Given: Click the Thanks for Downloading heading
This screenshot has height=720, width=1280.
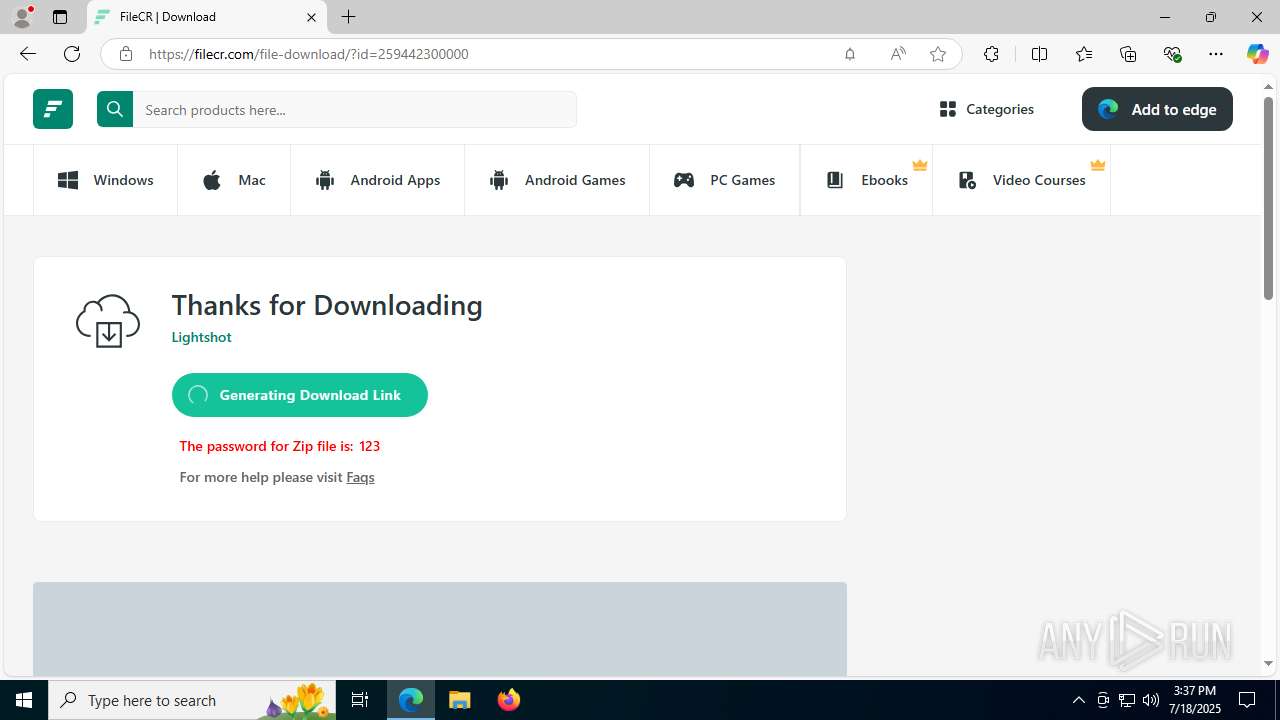Looking at the screenshot, I should pyautogui.click(x=327, y=305).
